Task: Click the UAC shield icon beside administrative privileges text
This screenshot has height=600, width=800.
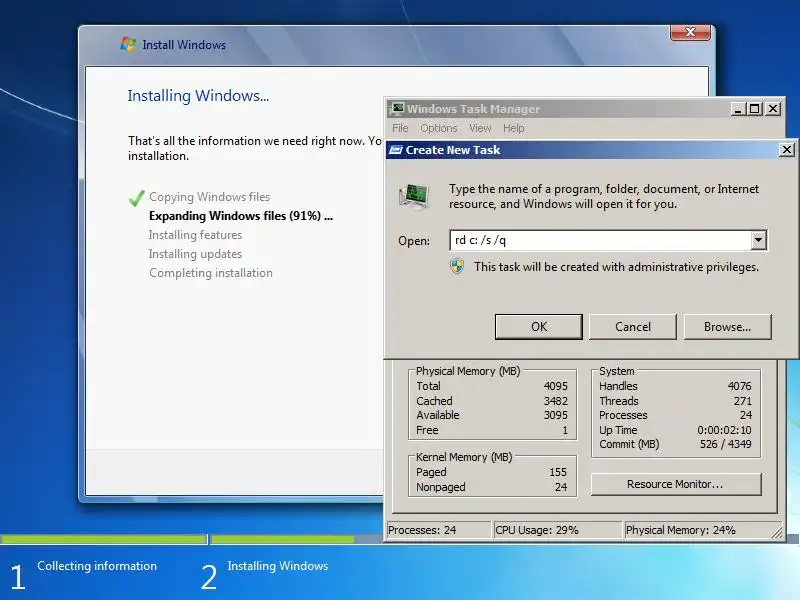Action: click(x=457, y=266)
